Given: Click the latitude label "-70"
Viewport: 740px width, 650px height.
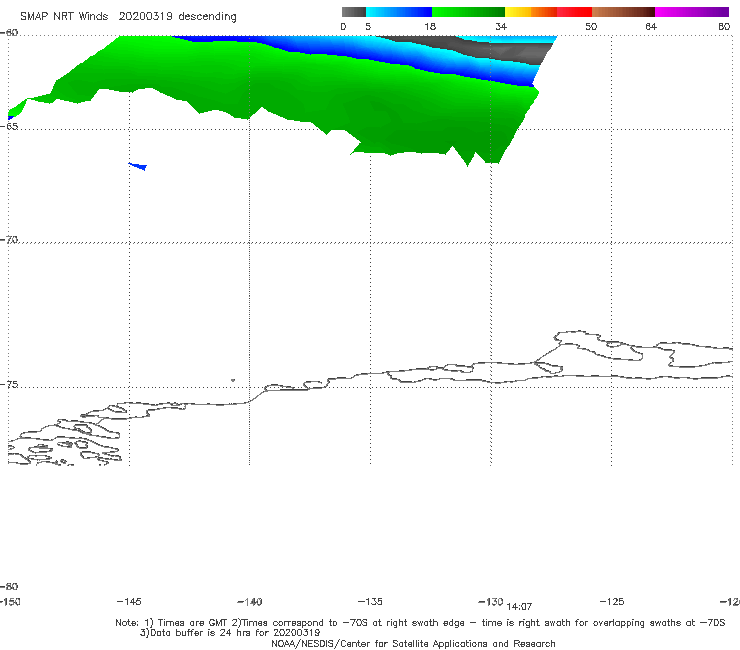Looking at the screenshot, I should tap(9, 240).
